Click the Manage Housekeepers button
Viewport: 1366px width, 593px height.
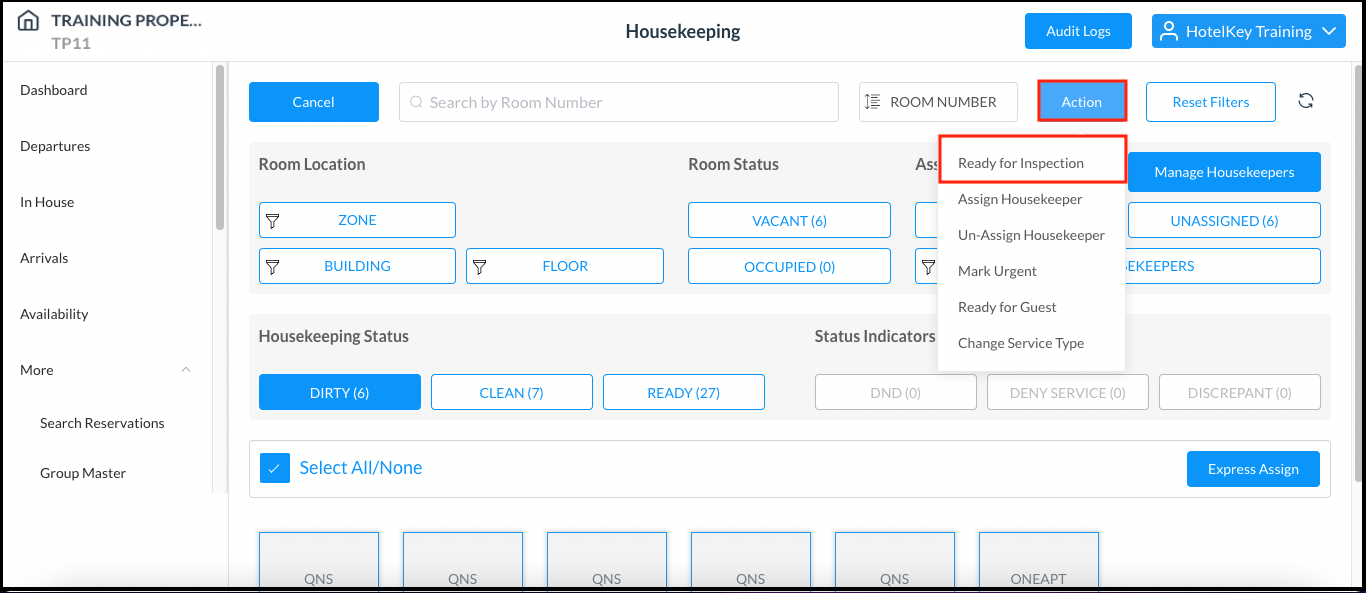[x=1224, y=171]
